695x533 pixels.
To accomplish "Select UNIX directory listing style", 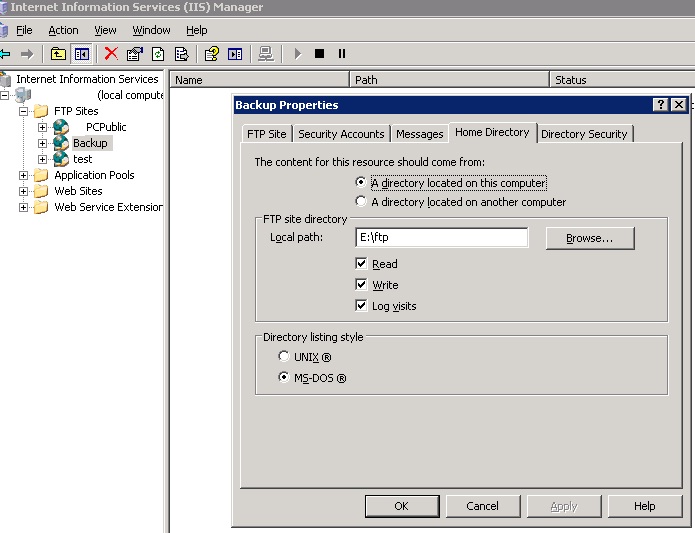I will pyautogui.click(x=284, y=356).
